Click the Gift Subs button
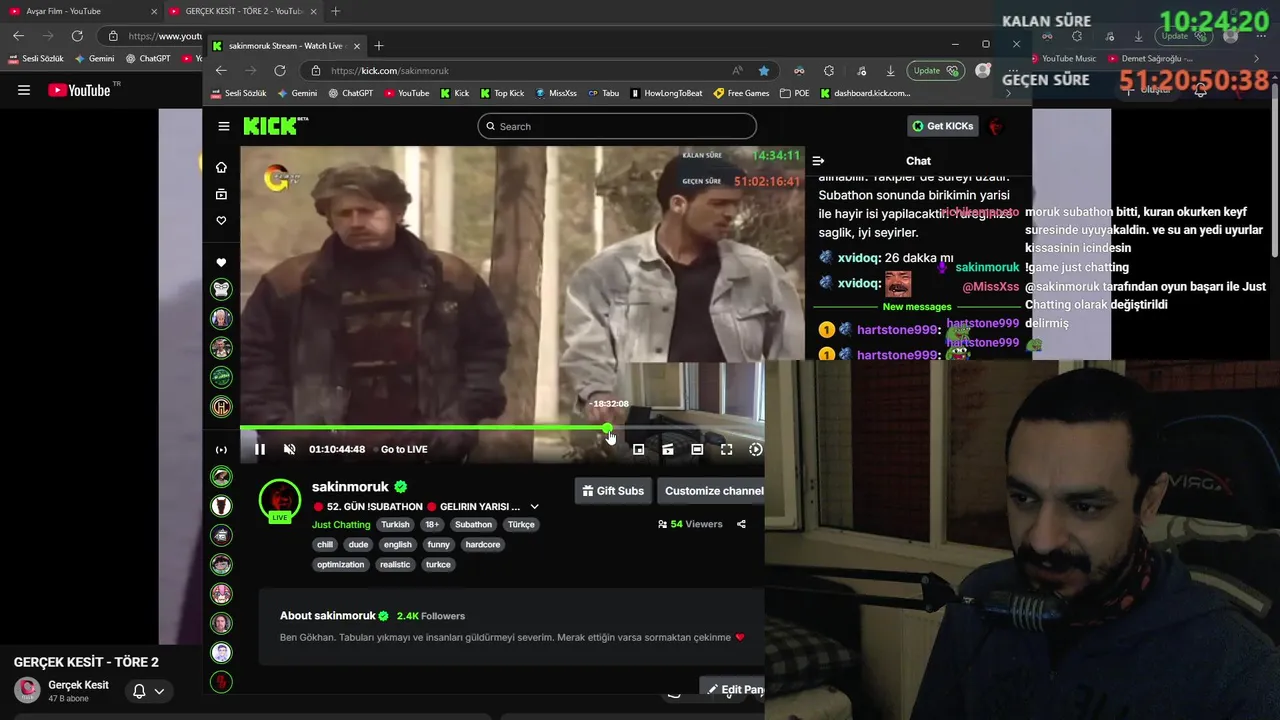Image resolution: width=1280 pixels, height=720 pixels. coord(613,491)
